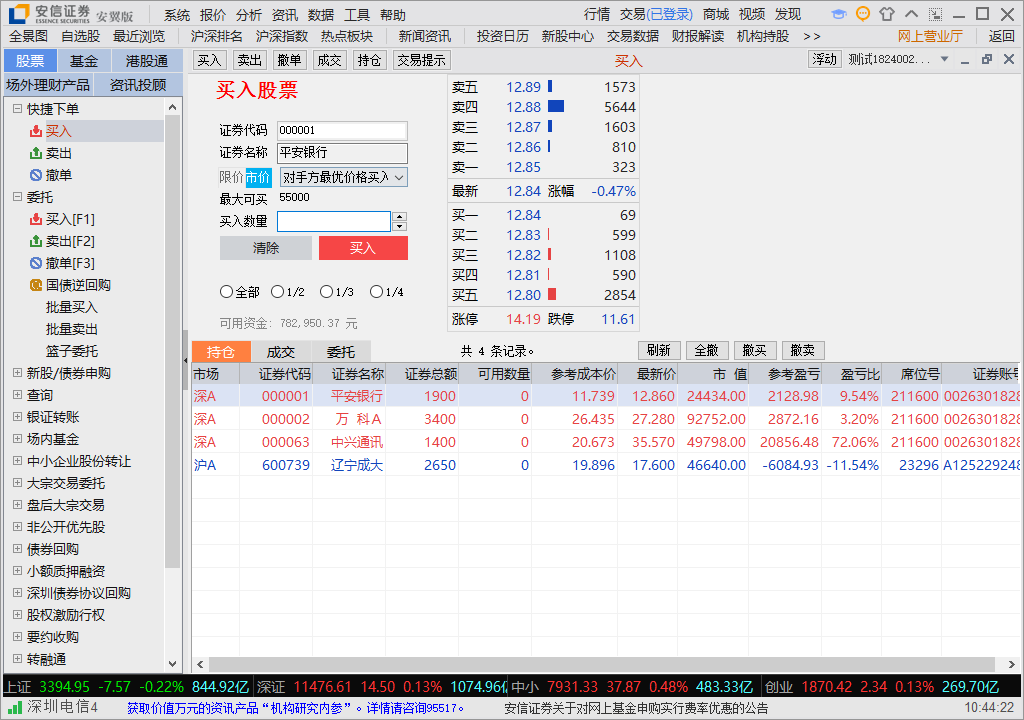Click the red 买入 submit button
This screenshot has width=1024, height=720.
(363, 248)
